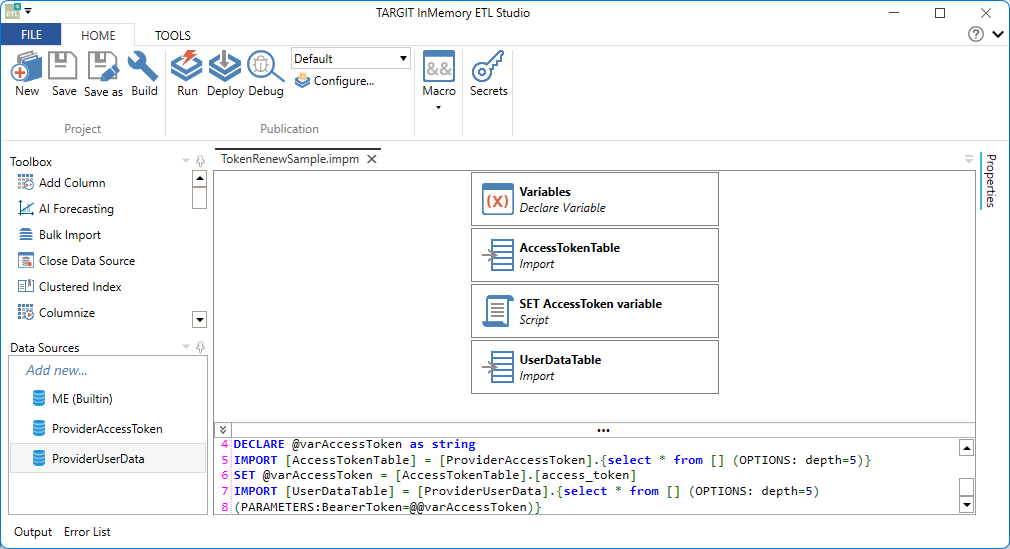The height and width of the screenshot is (549, 1010).
Task: Click the Build wrench icon
Action: (143, 66)
